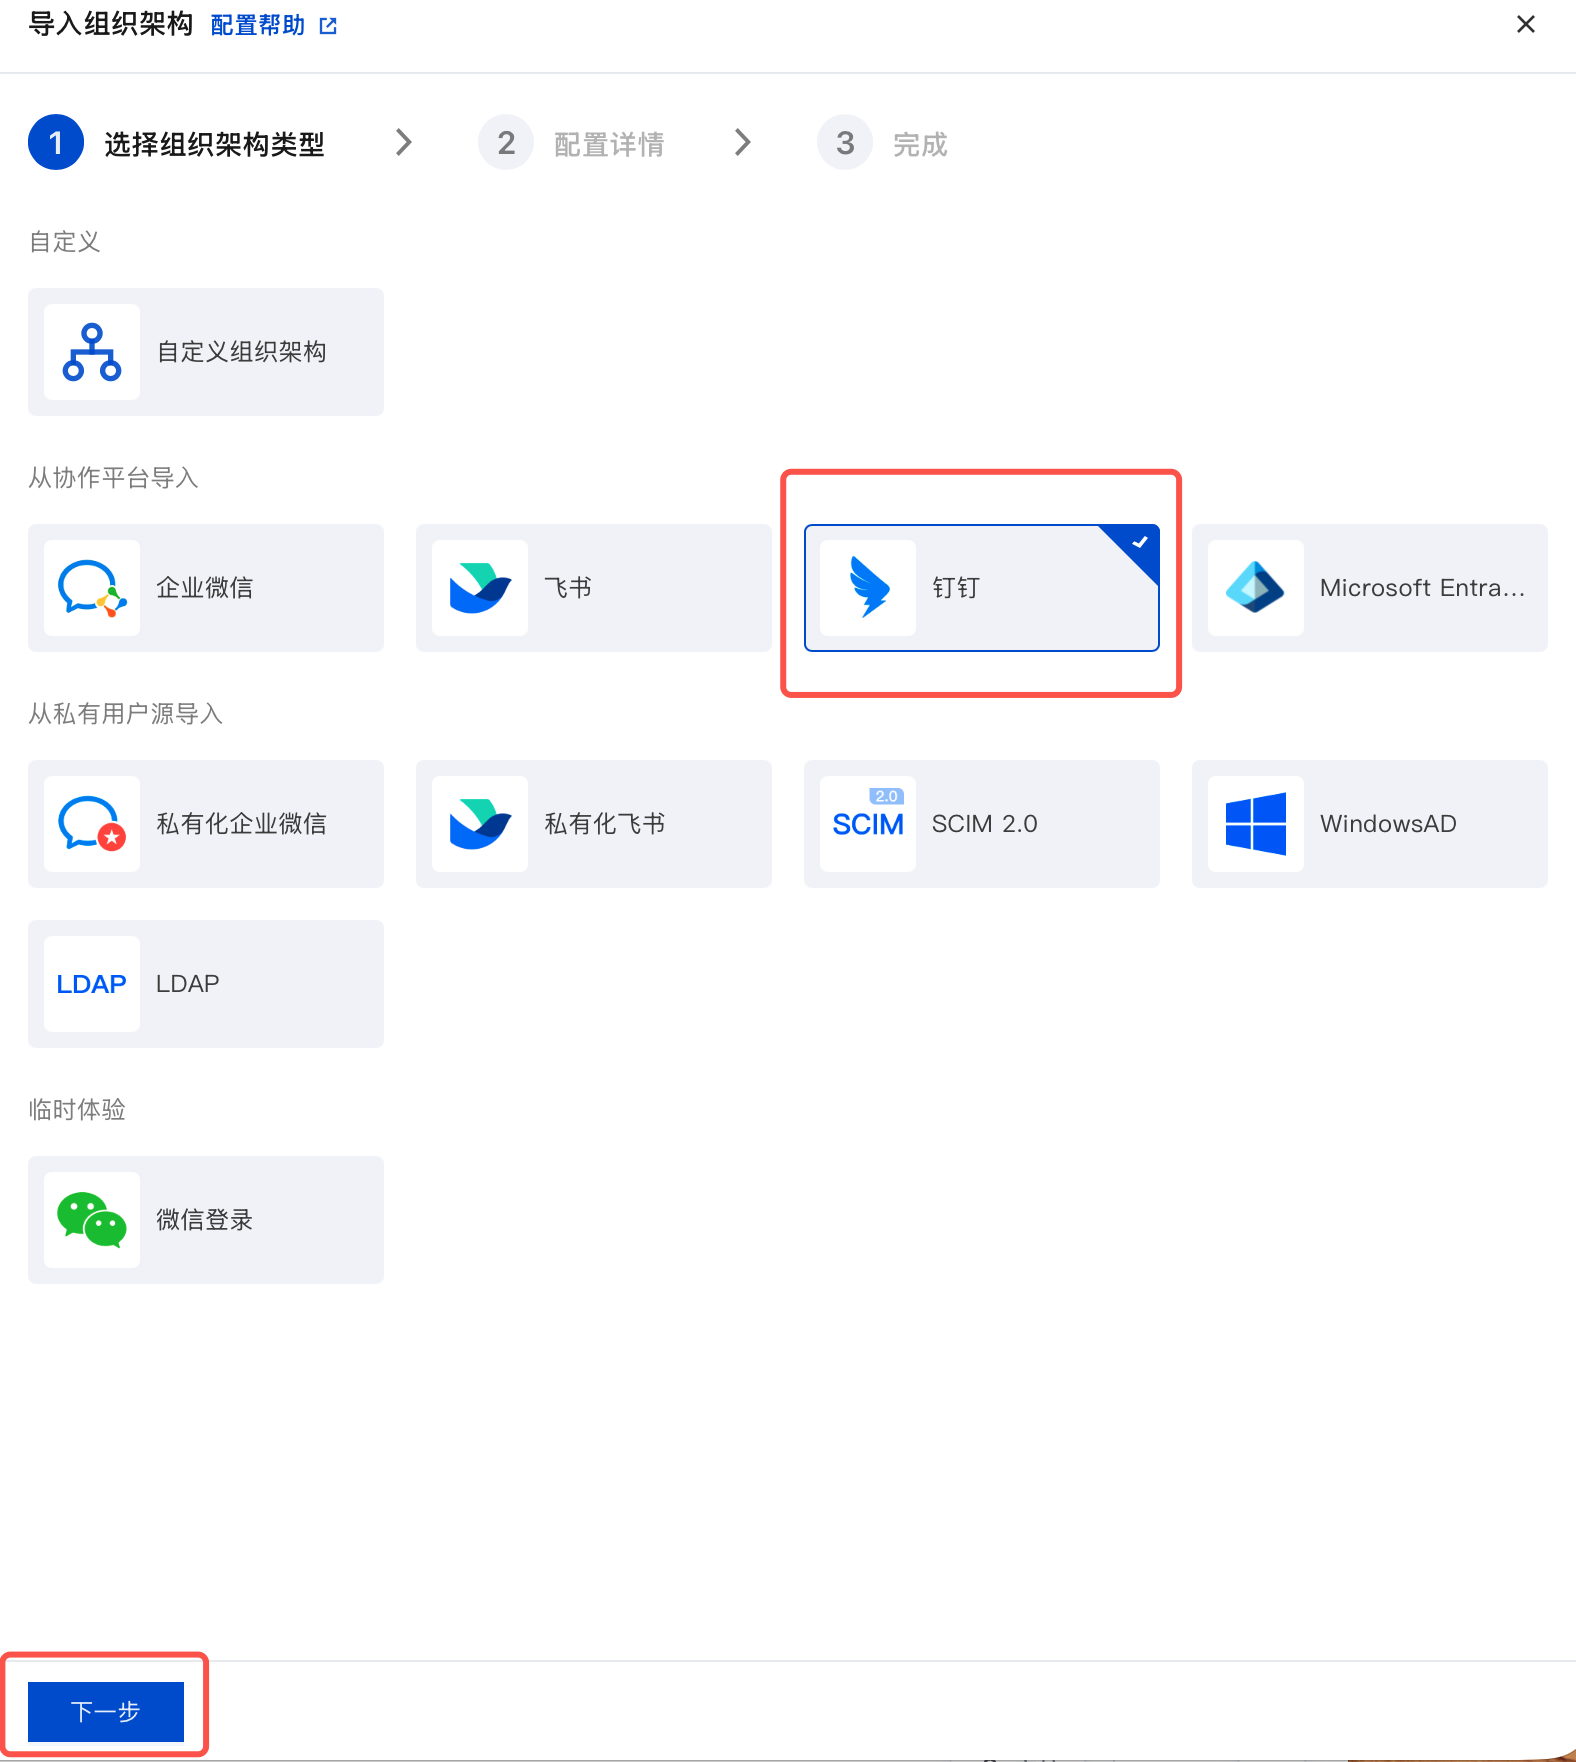Choose the green 微信登录 WeChat logo
Viewport: 1576px width, 1762px height.
[92, 1220]
